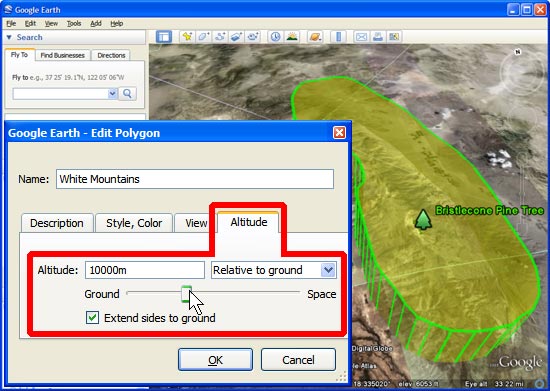Click the historical imagery clock icon
This screenshot has width=550, height=391.
click(276, 36)
